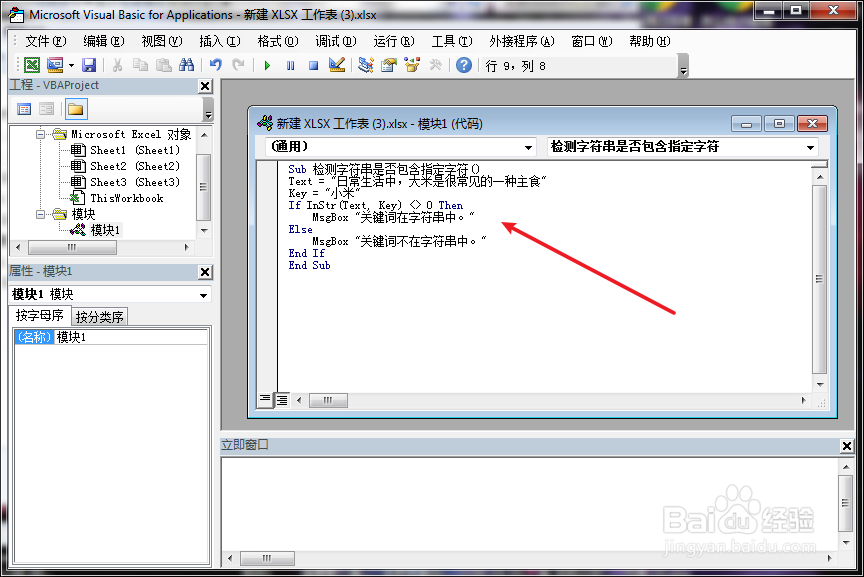Open the 文件(F) menu
864x577 pixels.
point(46,41)
